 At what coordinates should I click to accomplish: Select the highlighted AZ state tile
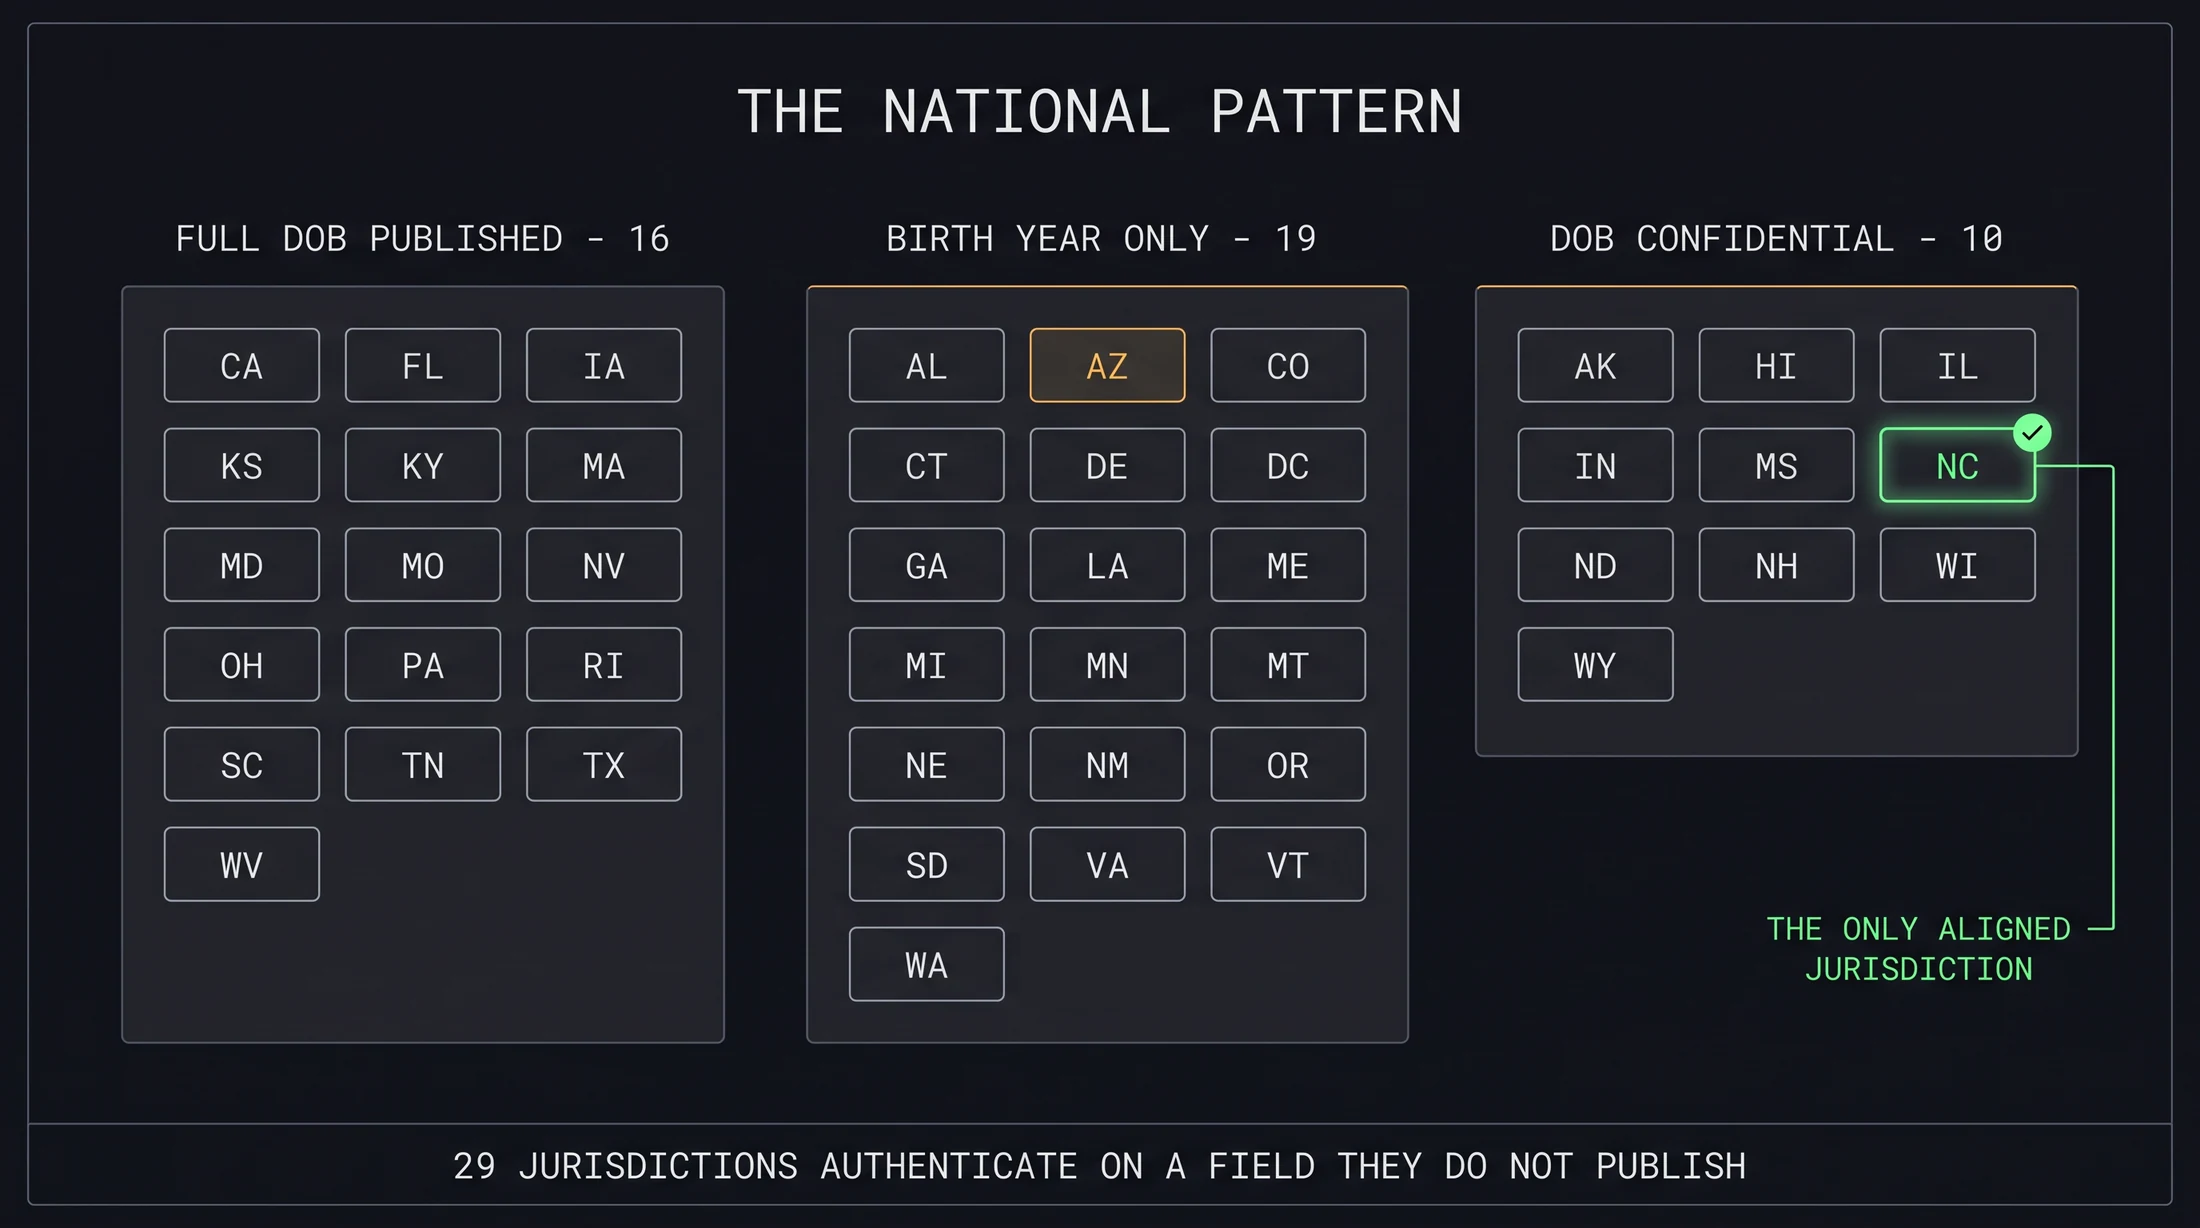[x=1107, y=365]
